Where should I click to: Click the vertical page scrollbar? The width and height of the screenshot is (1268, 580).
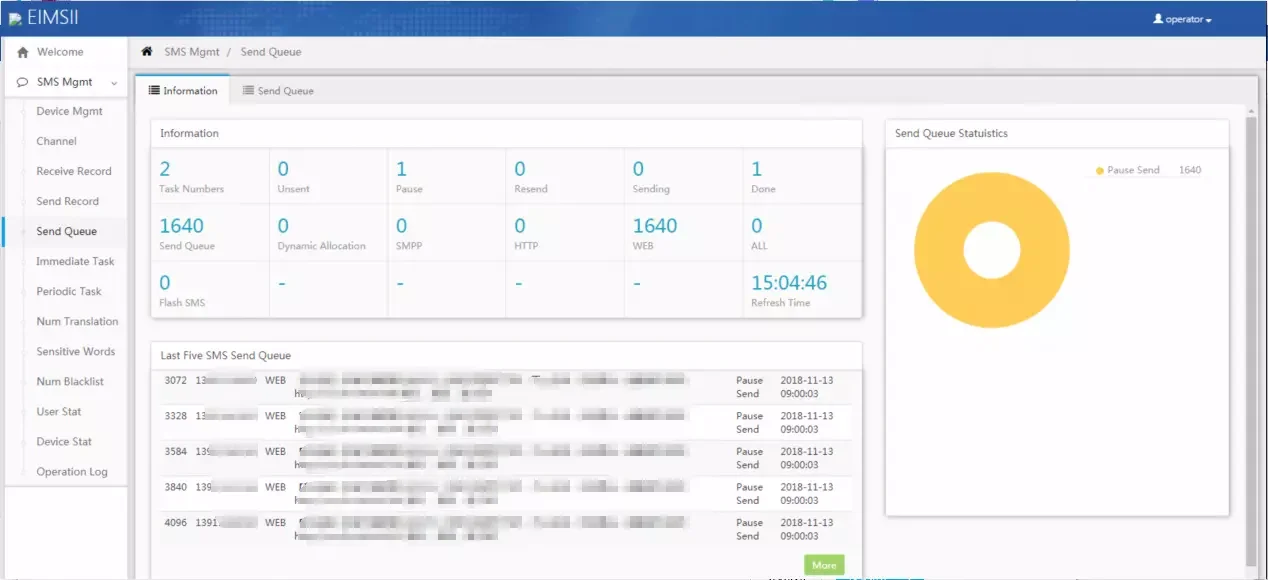pyautogui.click(x=1250, y=340)
